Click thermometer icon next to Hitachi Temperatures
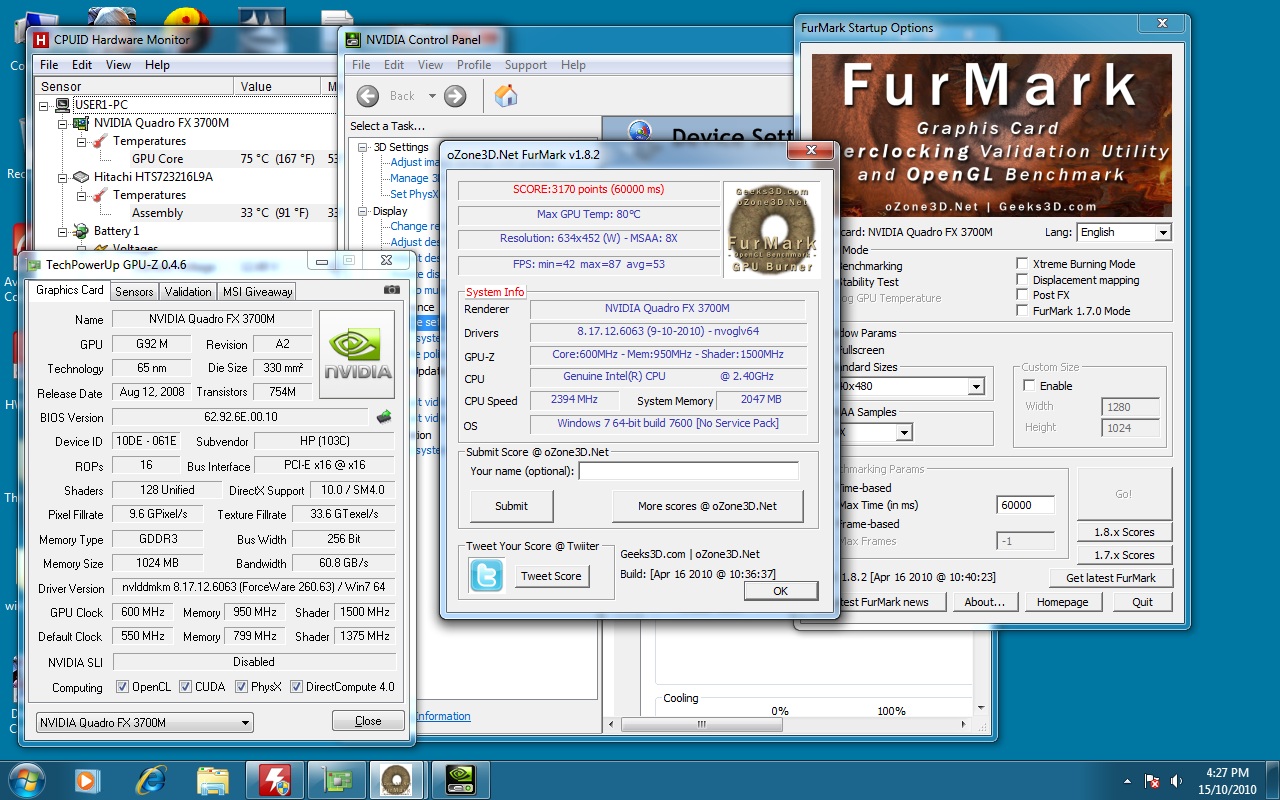Image resolution: width=1280 pixels, height=800 pixels. (100, 195)
